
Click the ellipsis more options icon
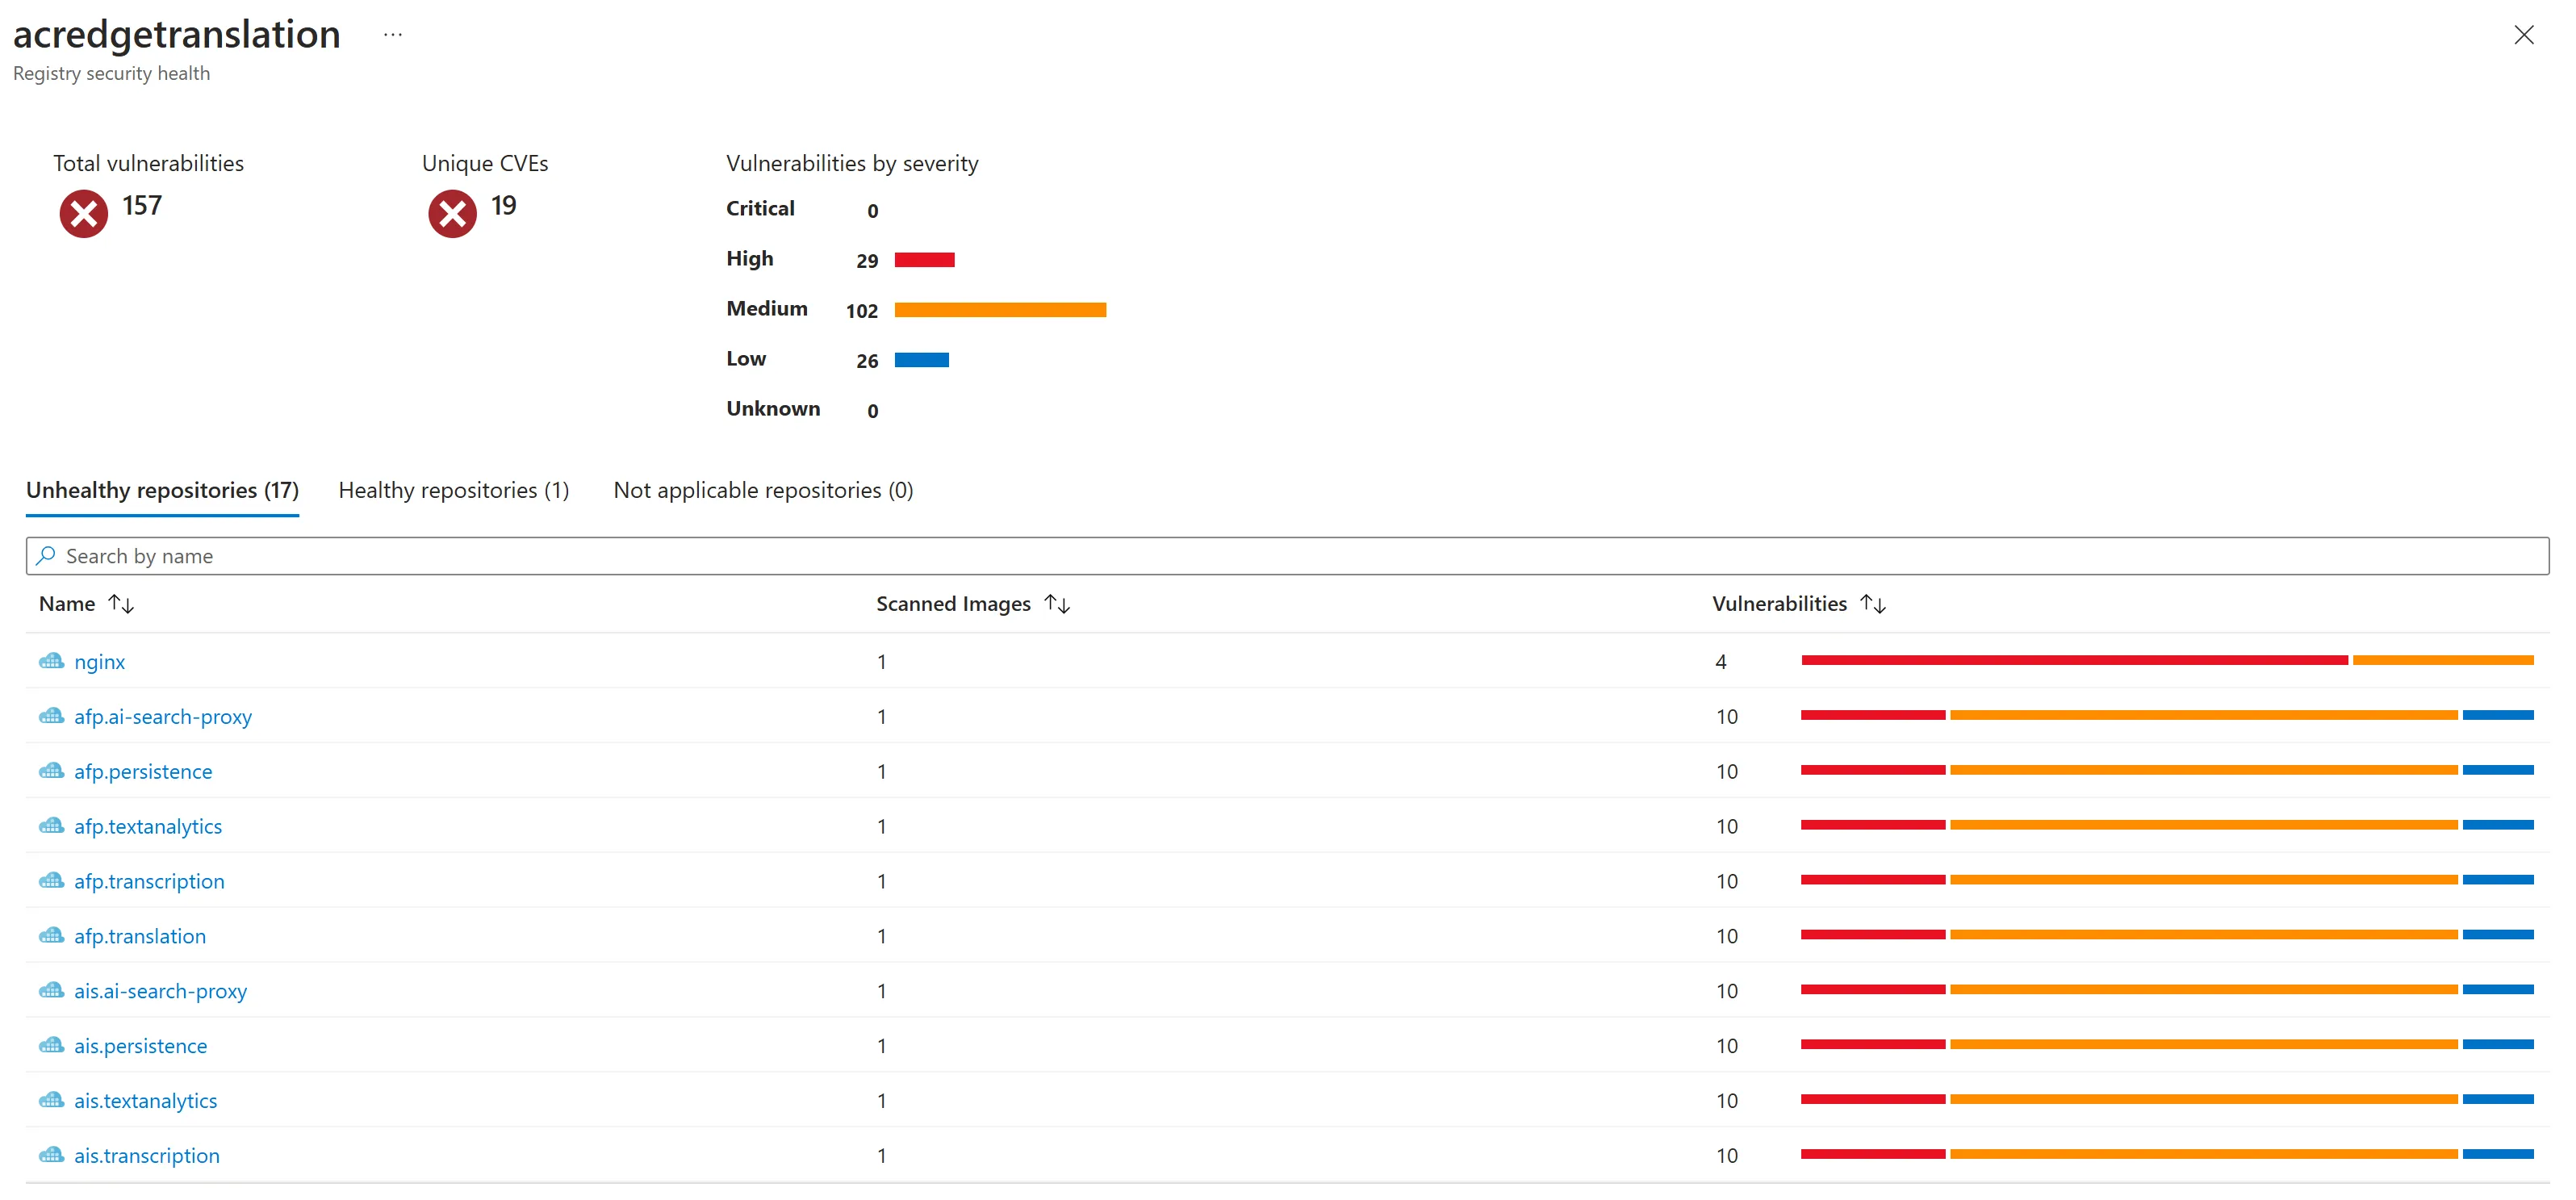click(x=393, y=35)
